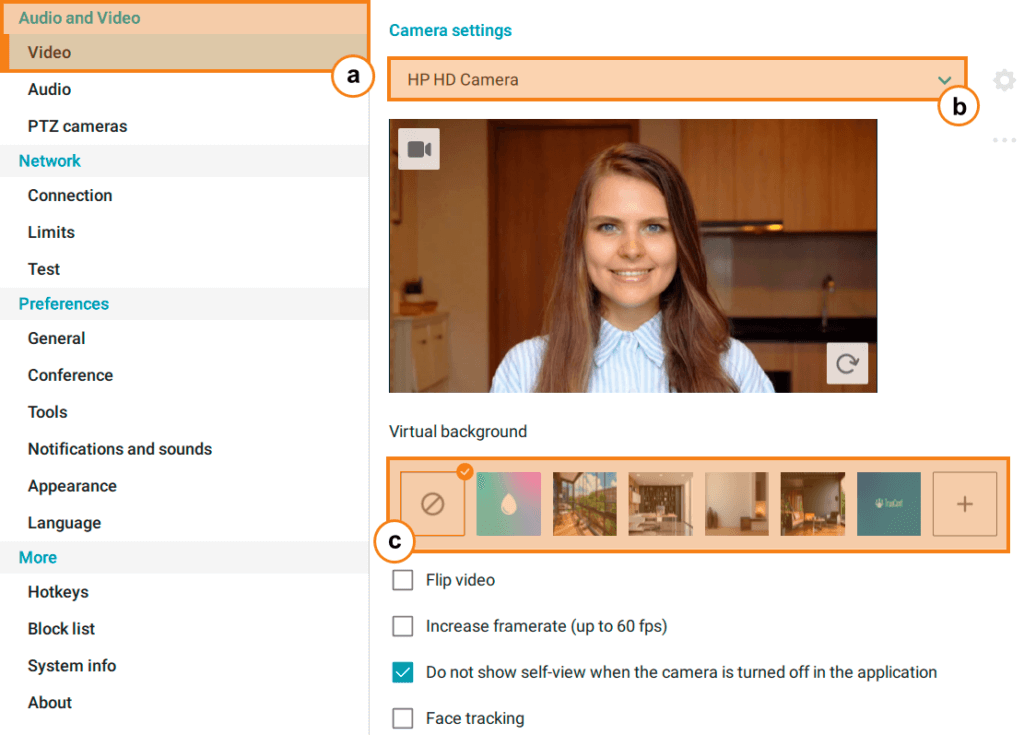Viewport: 1024px width, 735px height.
Task: Enable Increase framerate up to 60 fps
Action: 403,626
